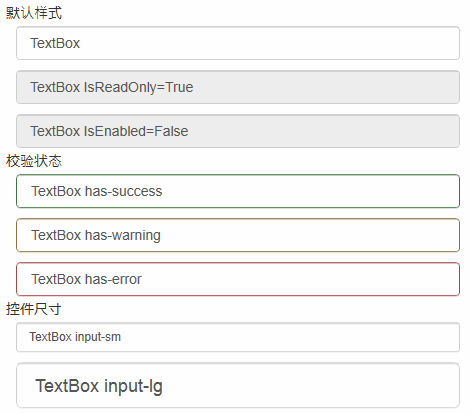The height and width of the screenshot is (414, 470).
Task: Click the large TextBox input-lg field
Action: click(238, 385)
